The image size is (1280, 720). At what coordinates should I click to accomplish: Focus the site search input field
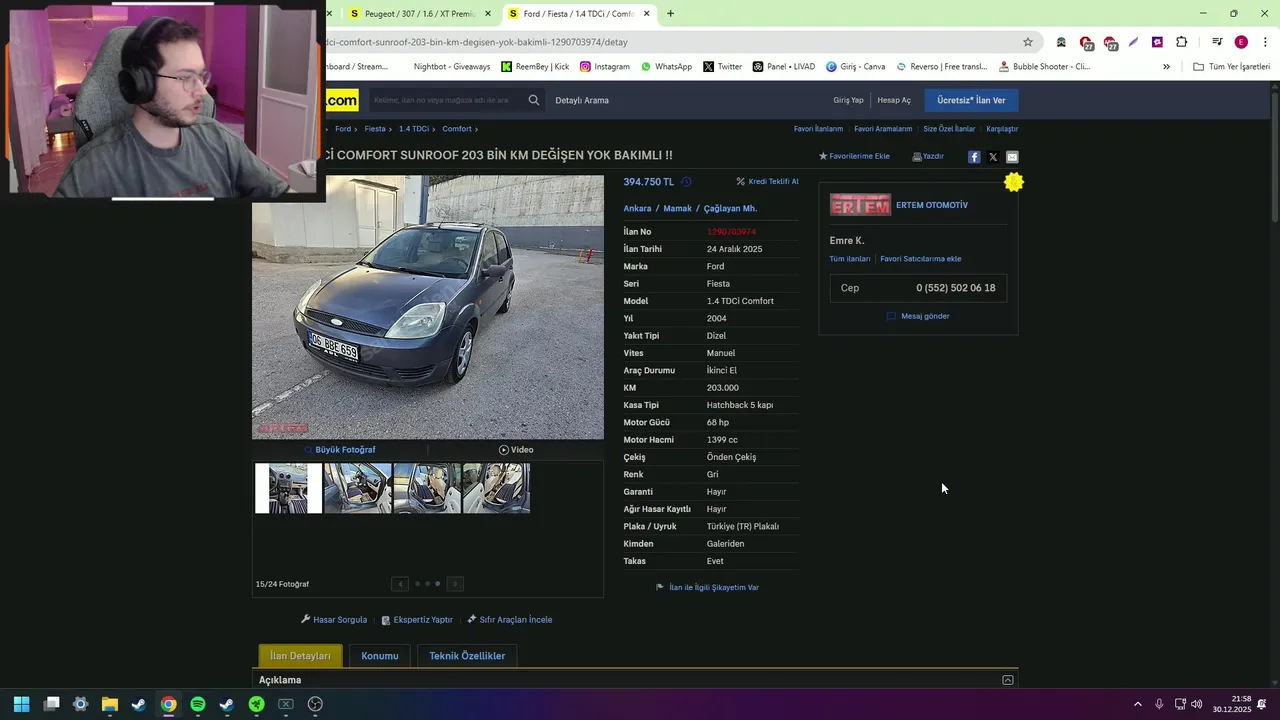point(445,100)
